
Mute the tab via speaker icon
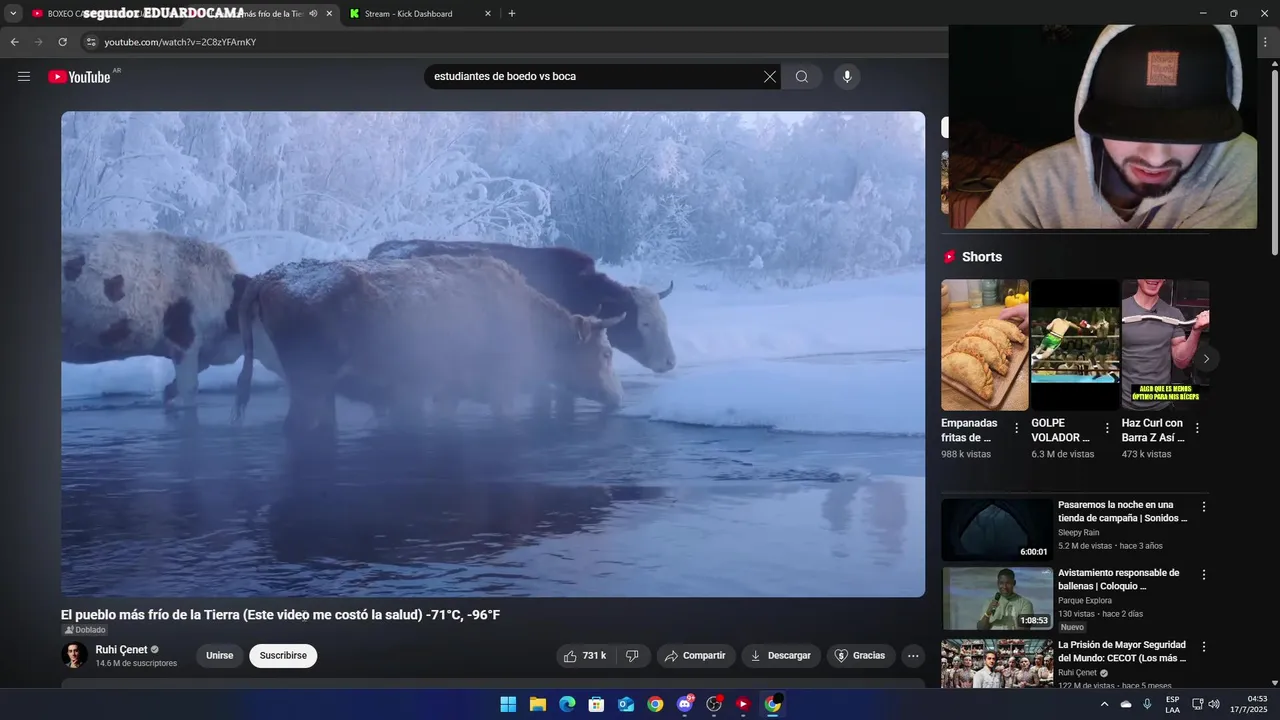(313, 14)
